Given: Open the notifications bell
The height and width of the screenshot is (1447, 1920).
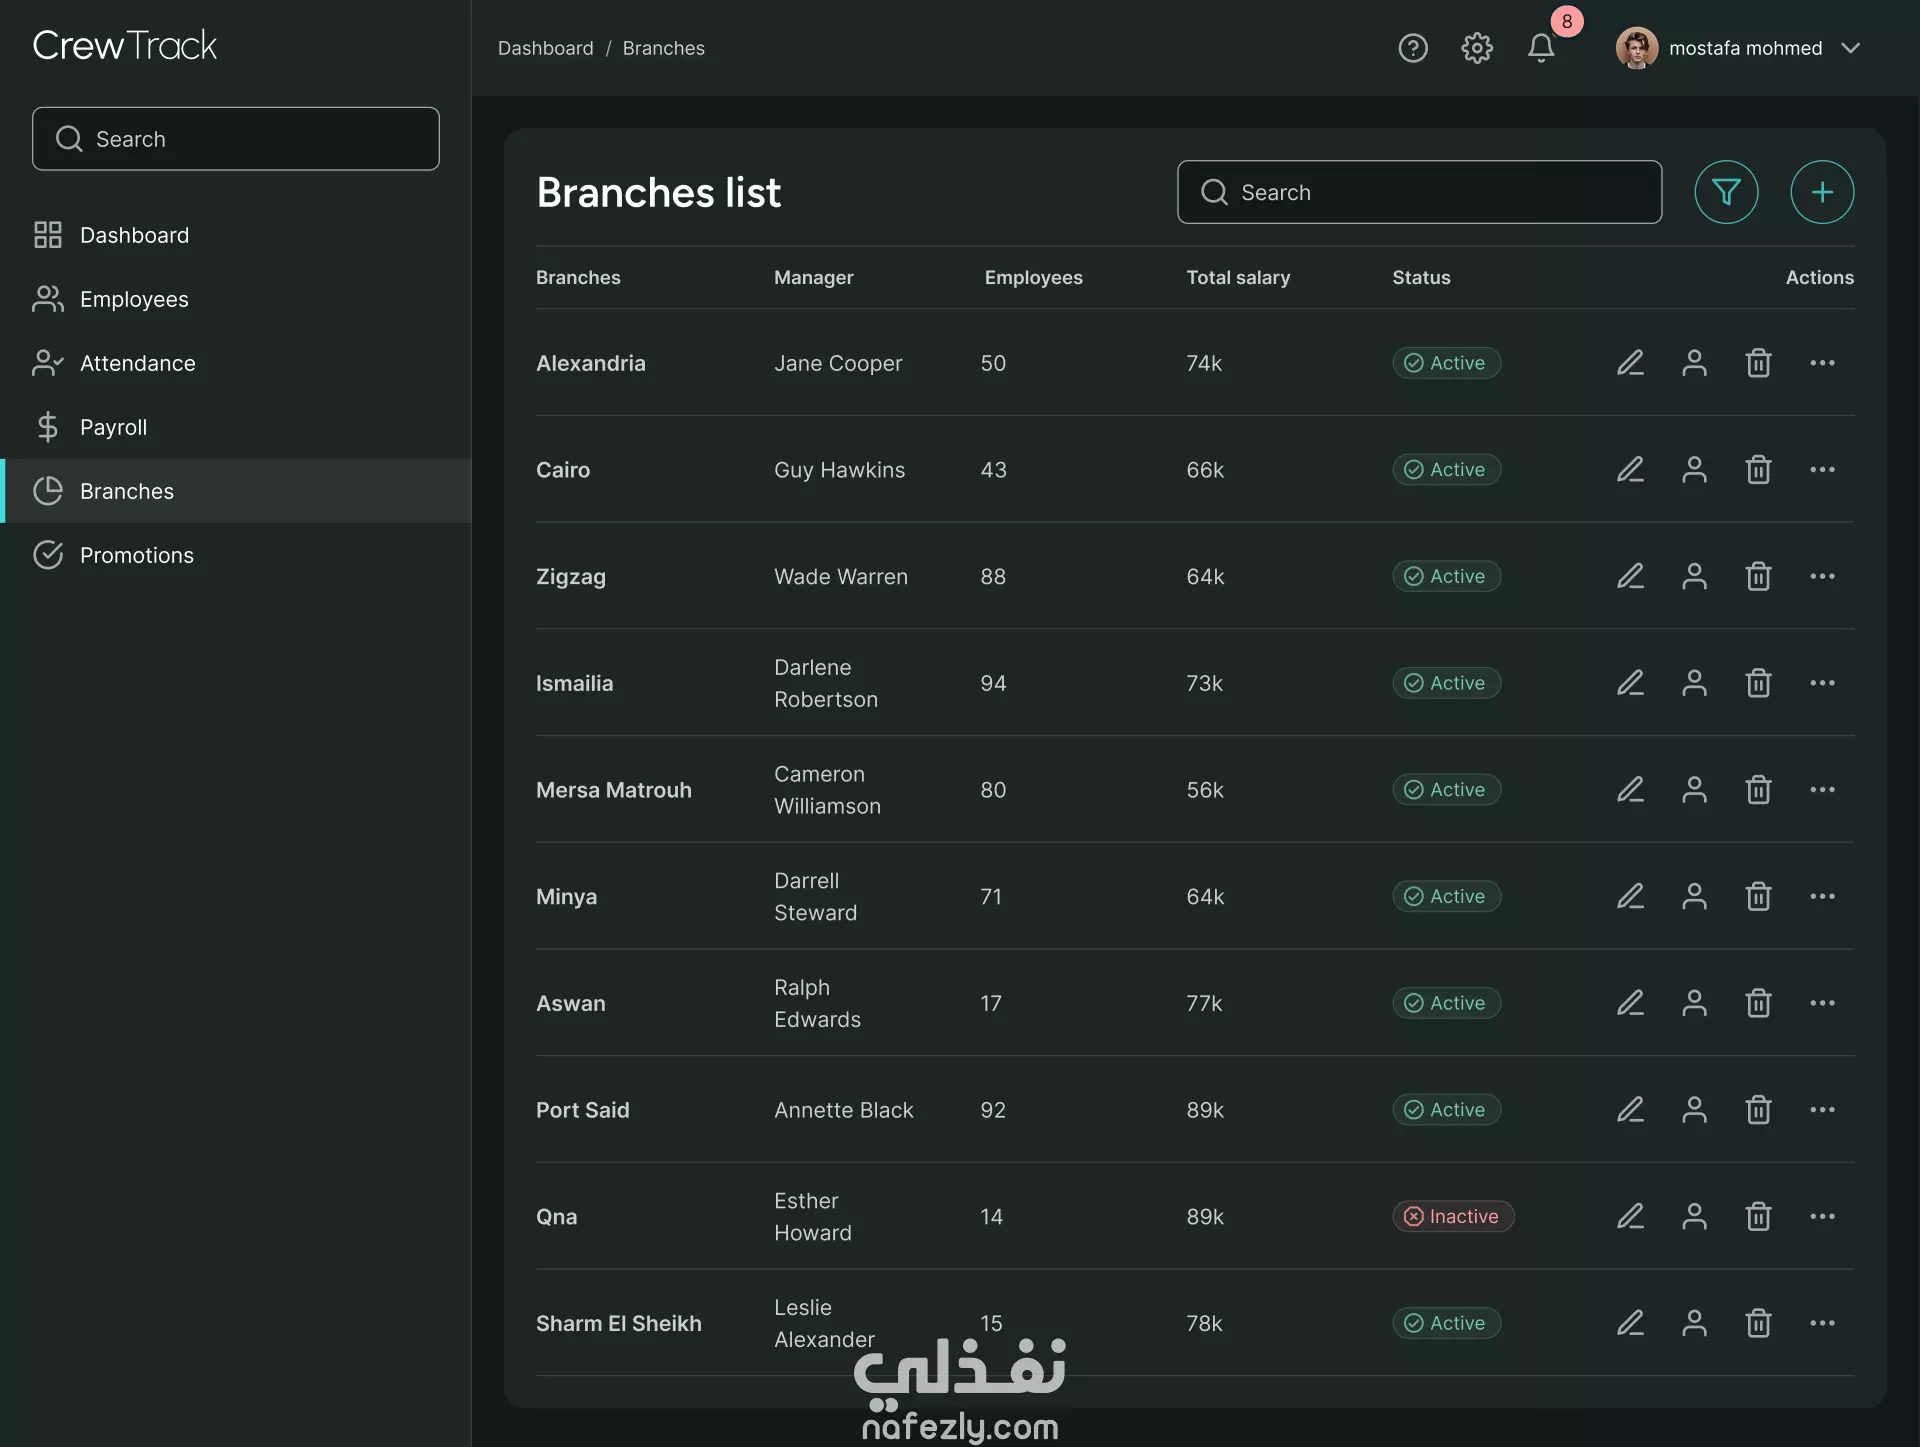Looking at the screenshot, I should tap(1540, 48).
